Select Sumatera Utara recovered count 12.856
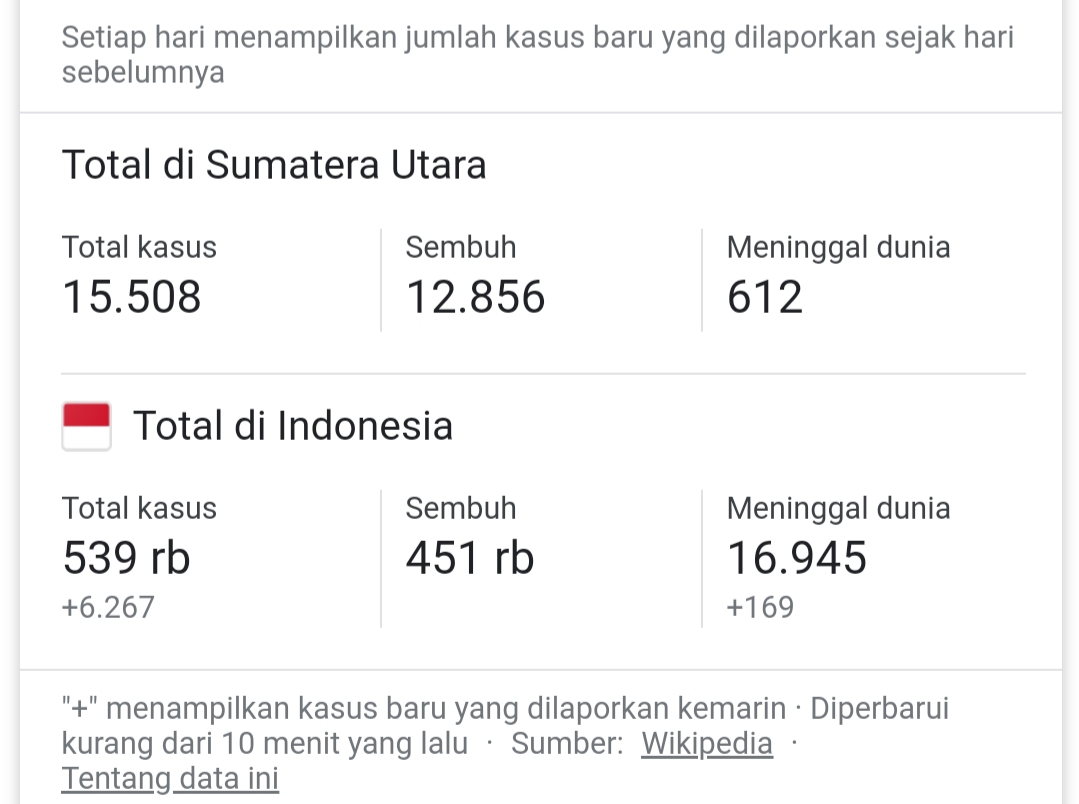Screen dimensions: 1079x804 tap(475, 297)
